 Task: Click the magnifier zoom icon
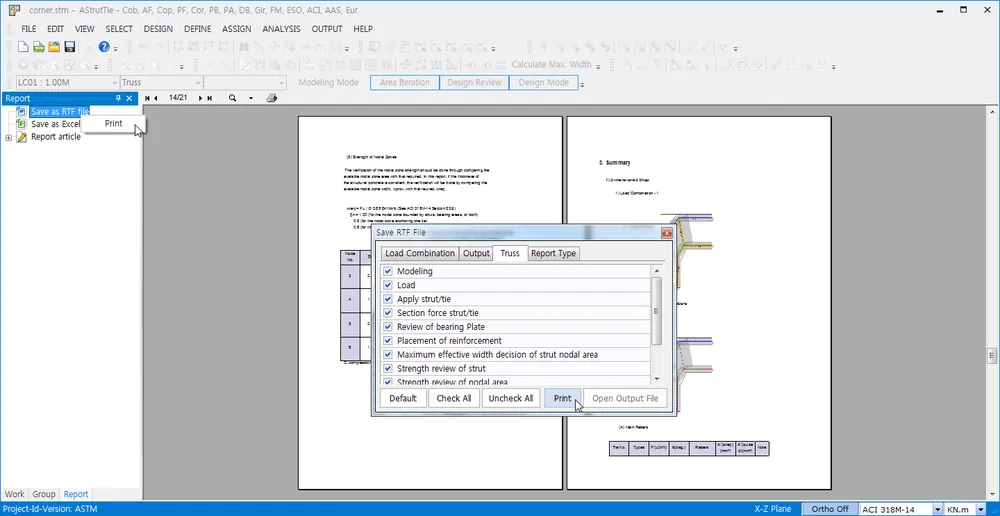(x=233, y=98)
